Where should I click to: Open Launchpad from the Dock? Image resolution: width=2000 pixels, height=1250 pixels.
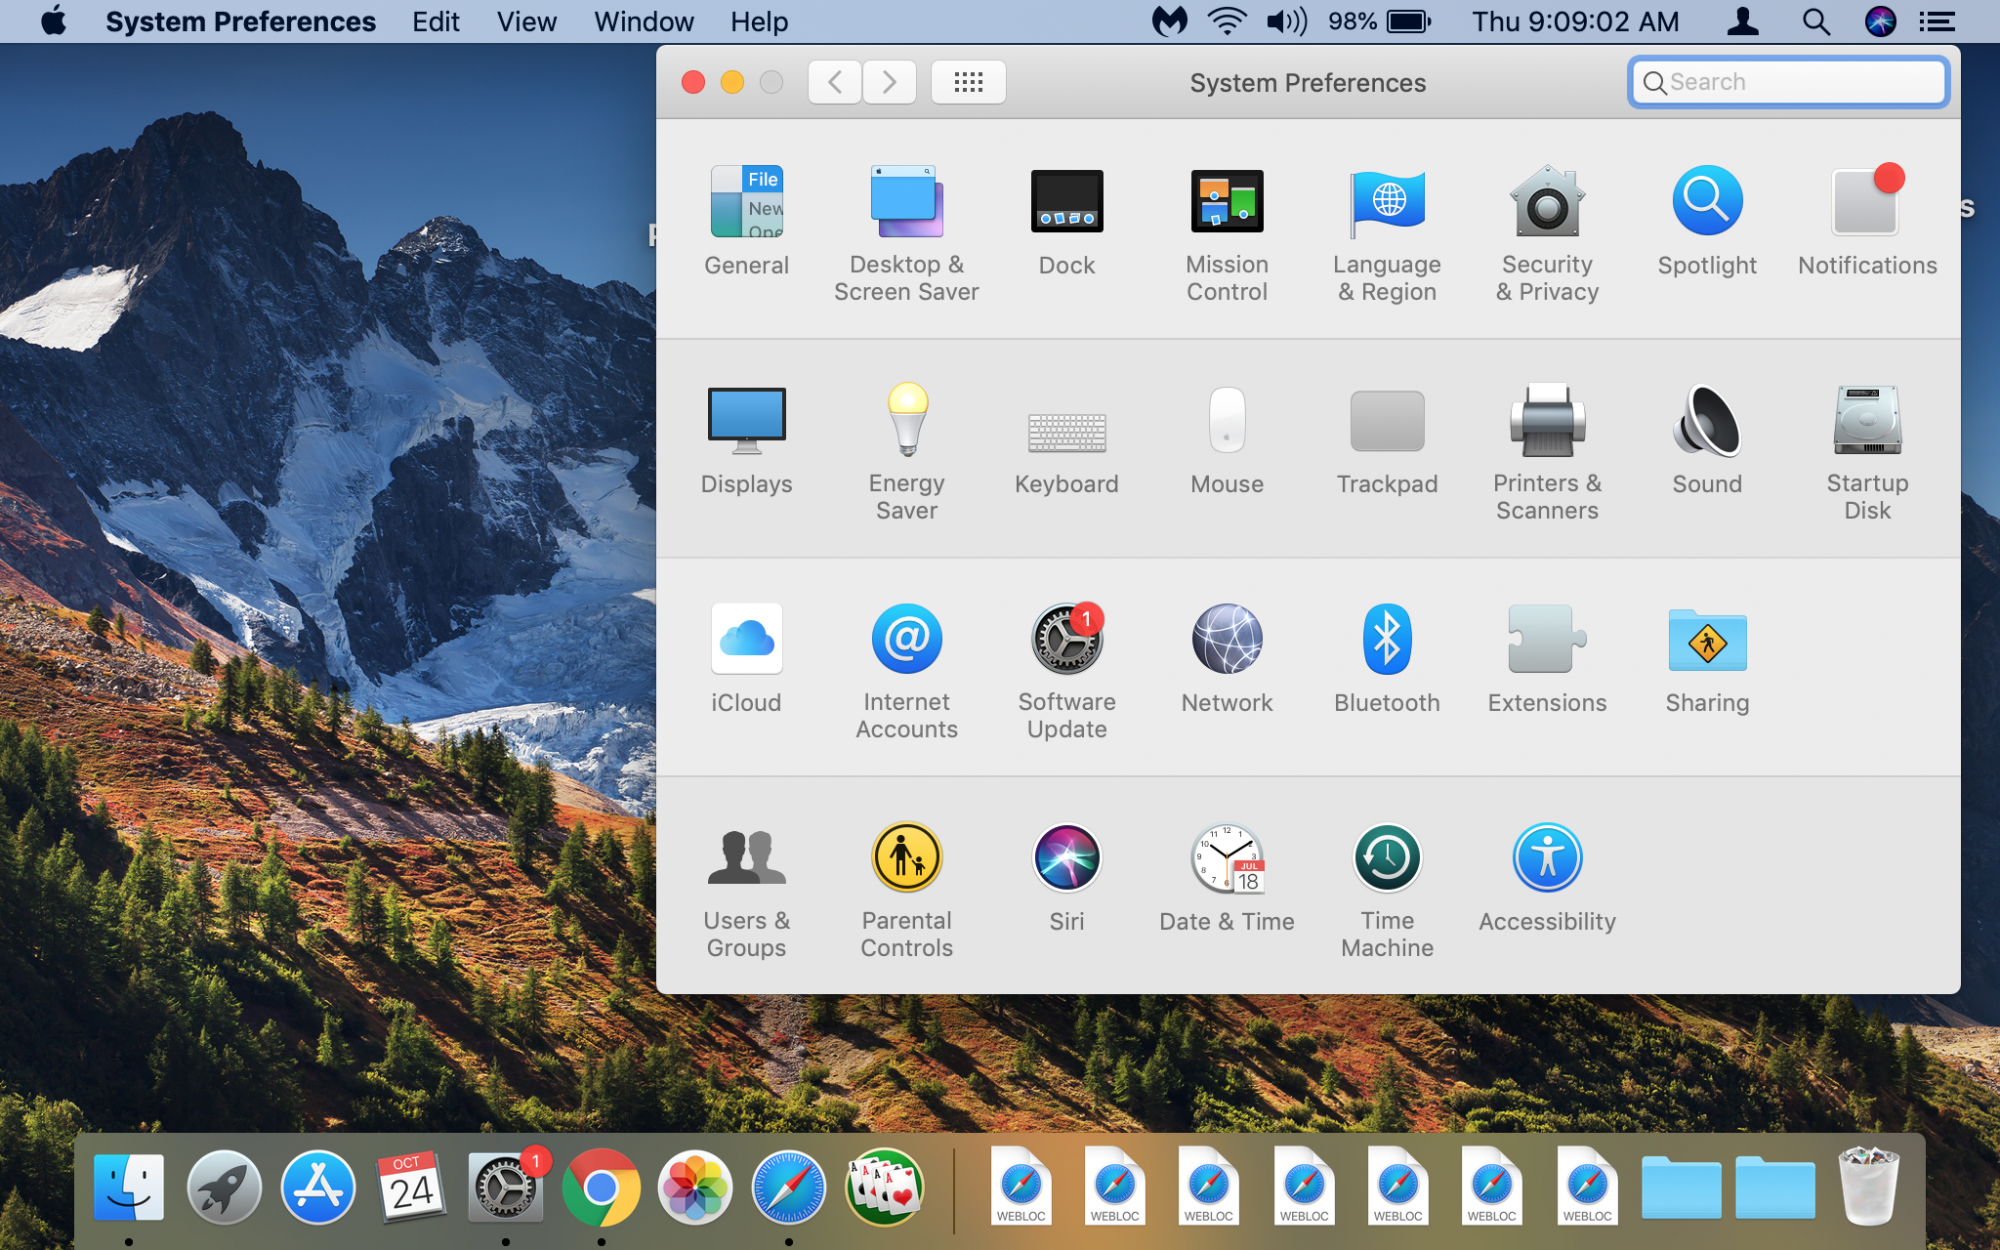coord(224,1186)
